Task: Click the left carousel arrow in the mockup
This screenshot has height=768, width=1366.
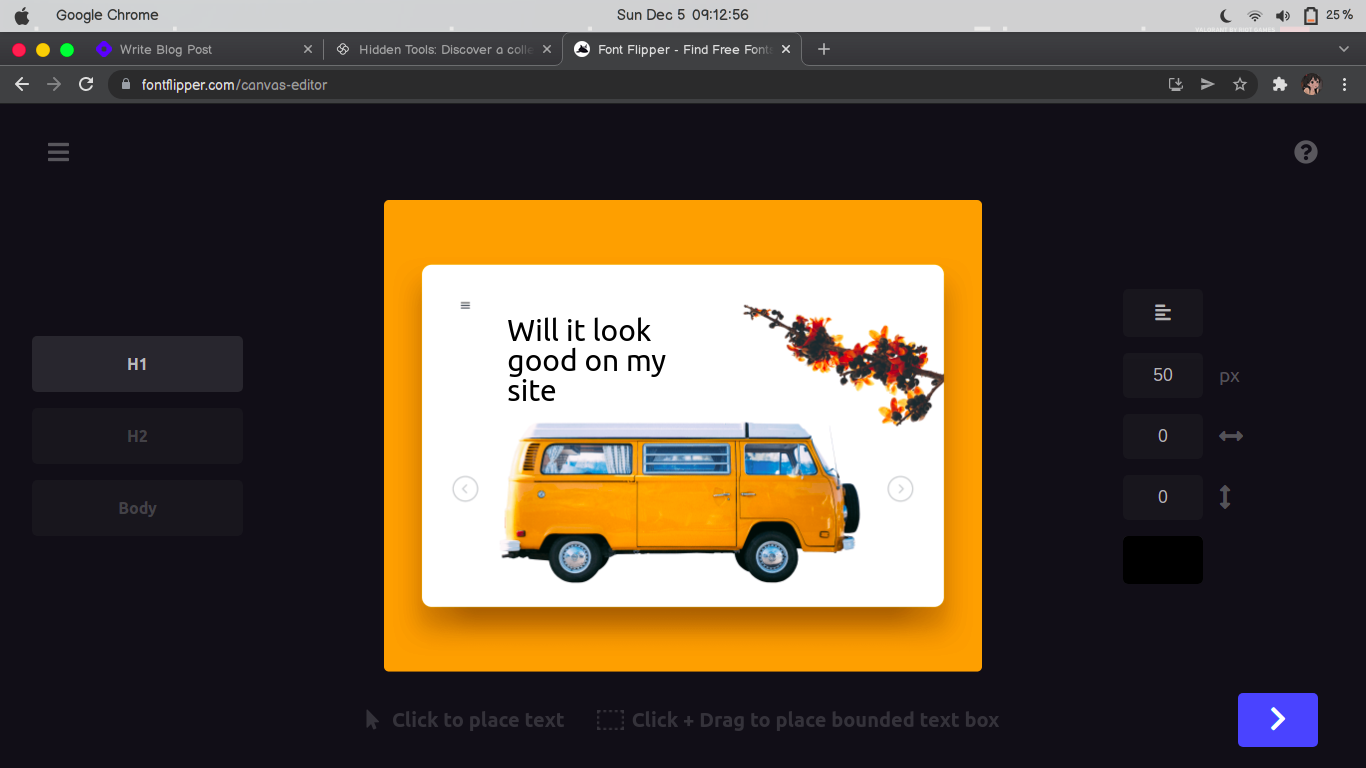Action: 465,489
